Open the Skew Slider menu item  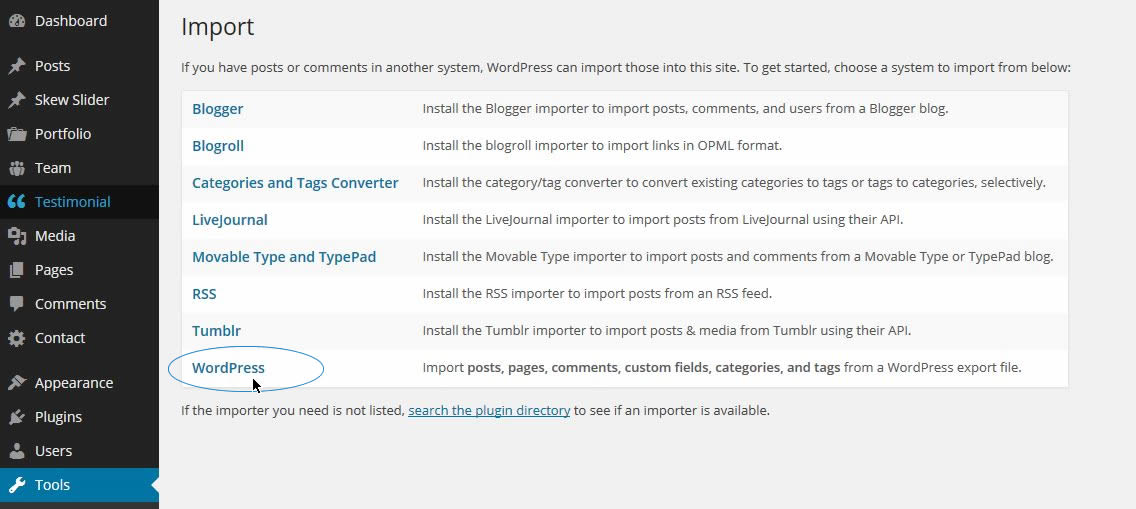(x=72, y=100)
